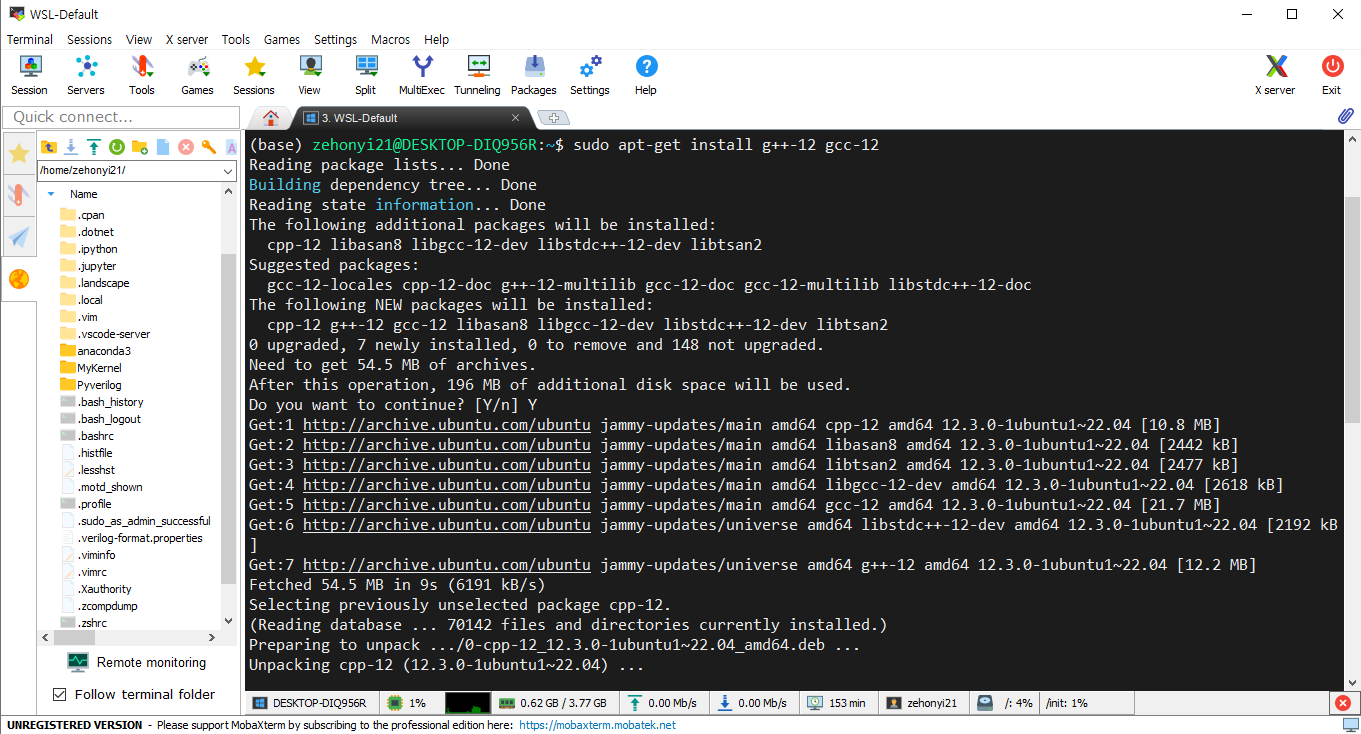Select the Pyverilog folder

pos(99,385)
